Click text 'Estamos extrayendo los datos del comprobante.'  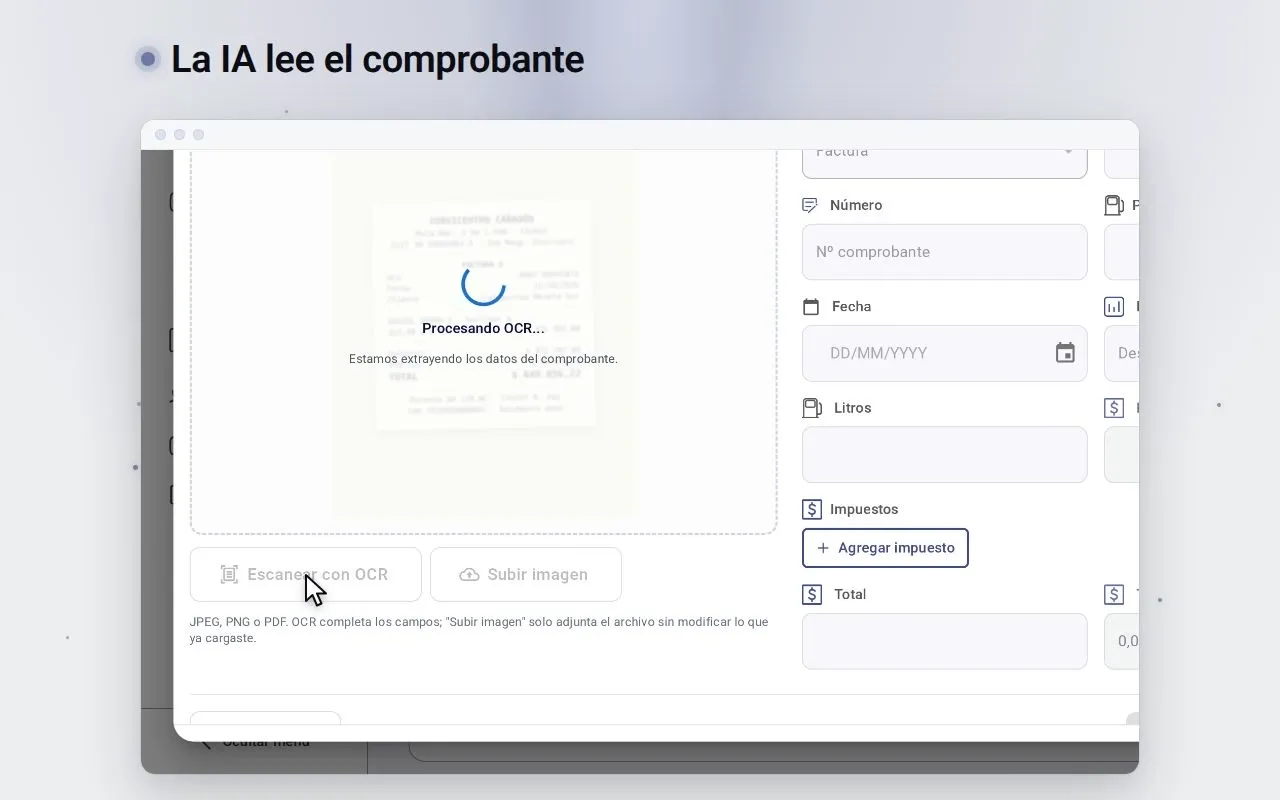[483, 358]
